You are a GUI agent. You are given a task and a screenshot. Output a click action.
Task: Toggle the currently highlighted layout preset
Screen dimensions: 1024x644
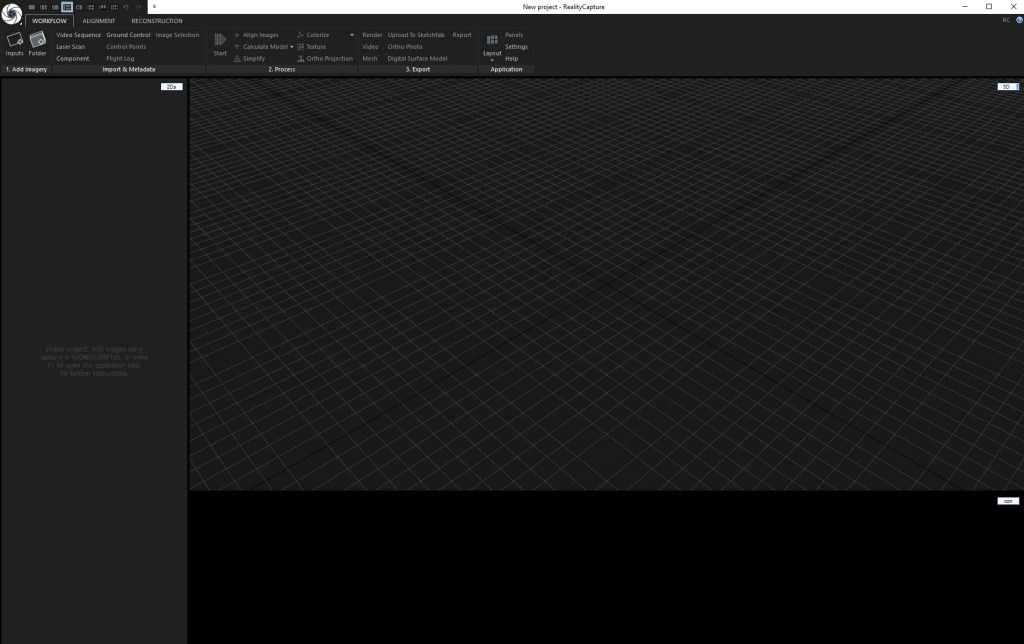(x=67, y=7)
